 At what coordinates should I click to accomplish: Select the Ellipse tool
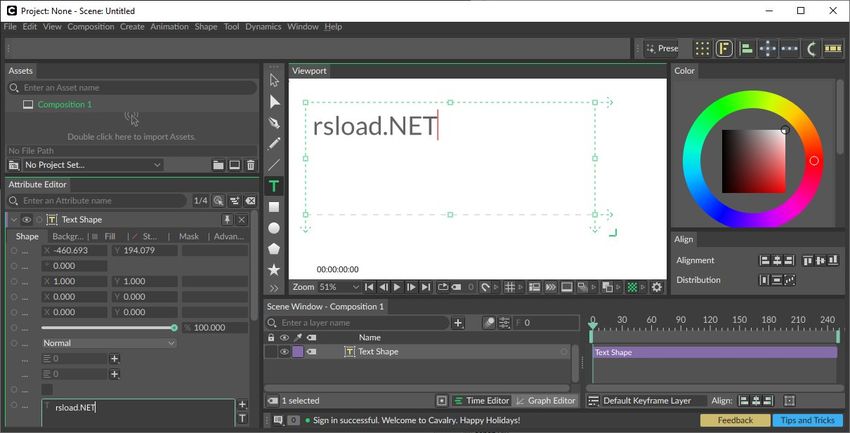[x=274, y=228]
